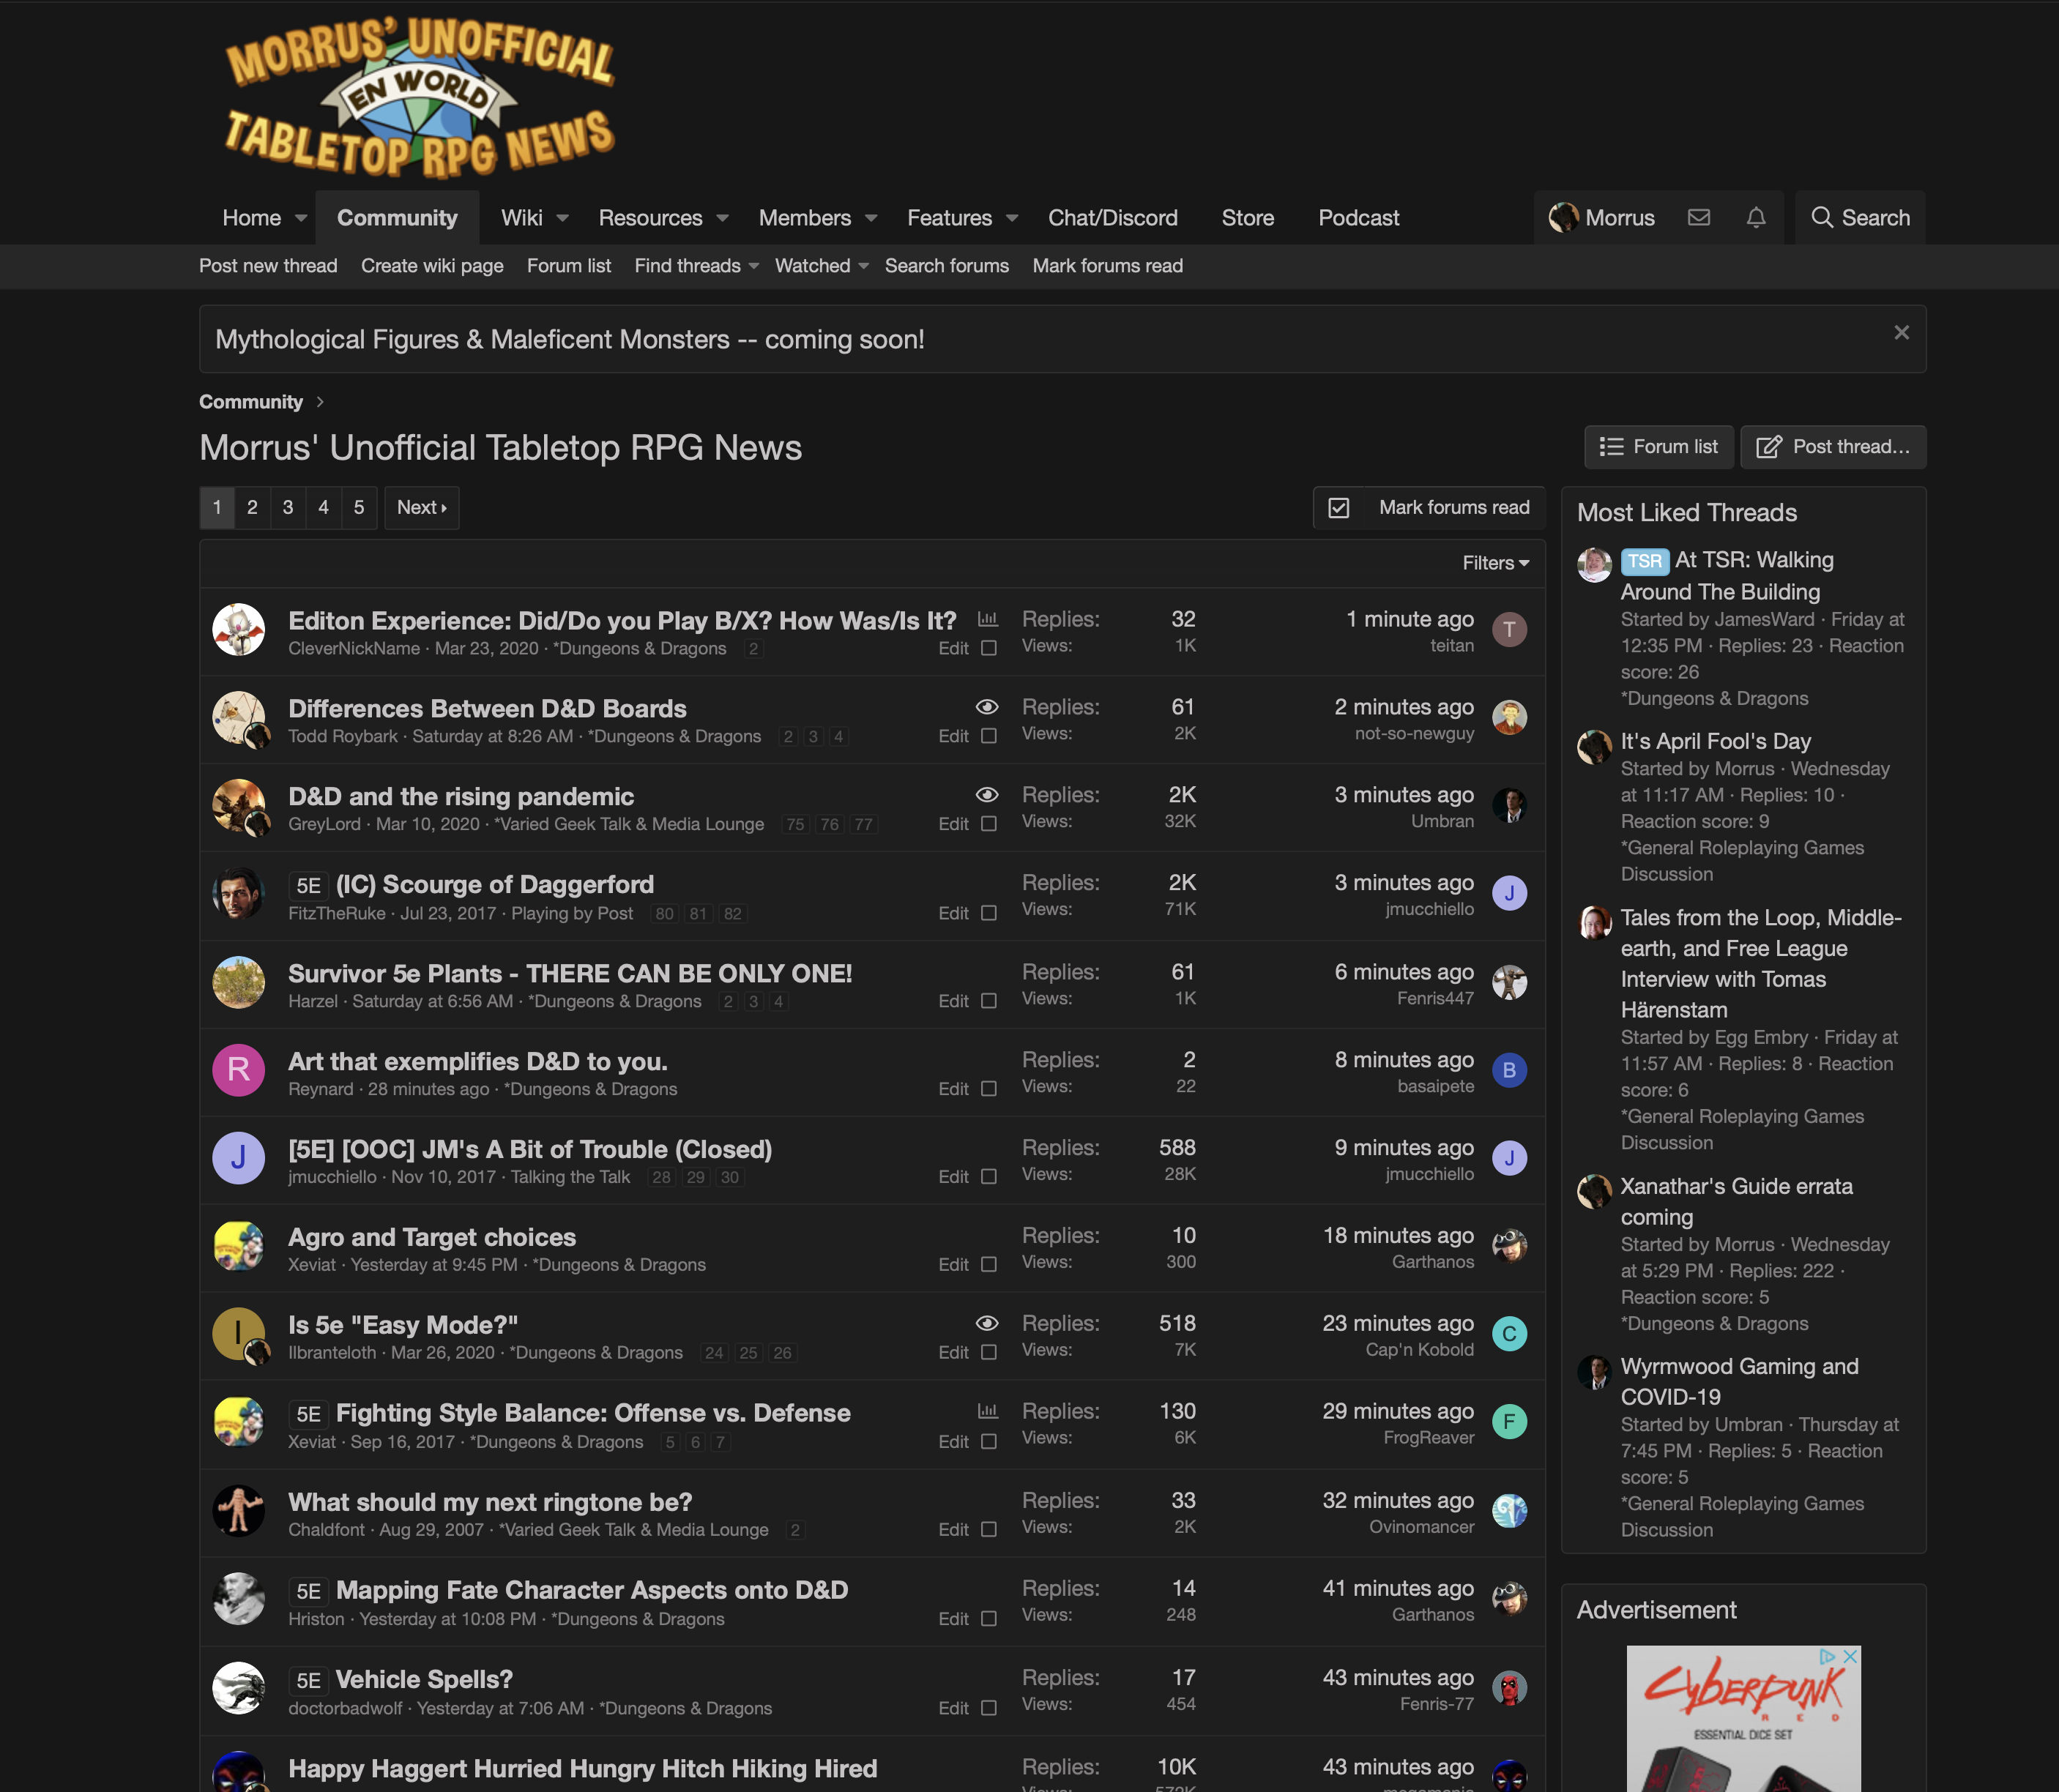The width and height of the screenshot is (2059, 1792).
Task: Click the Community breadcrumb link
Action: (x=251, y=402)
